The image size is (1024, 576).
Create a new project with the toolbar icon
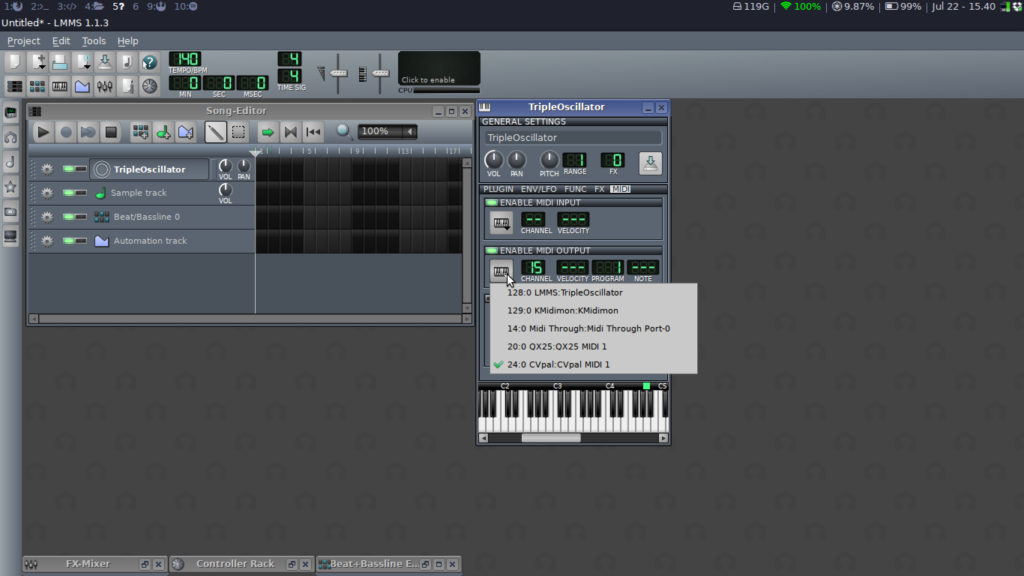click(14, 62)
